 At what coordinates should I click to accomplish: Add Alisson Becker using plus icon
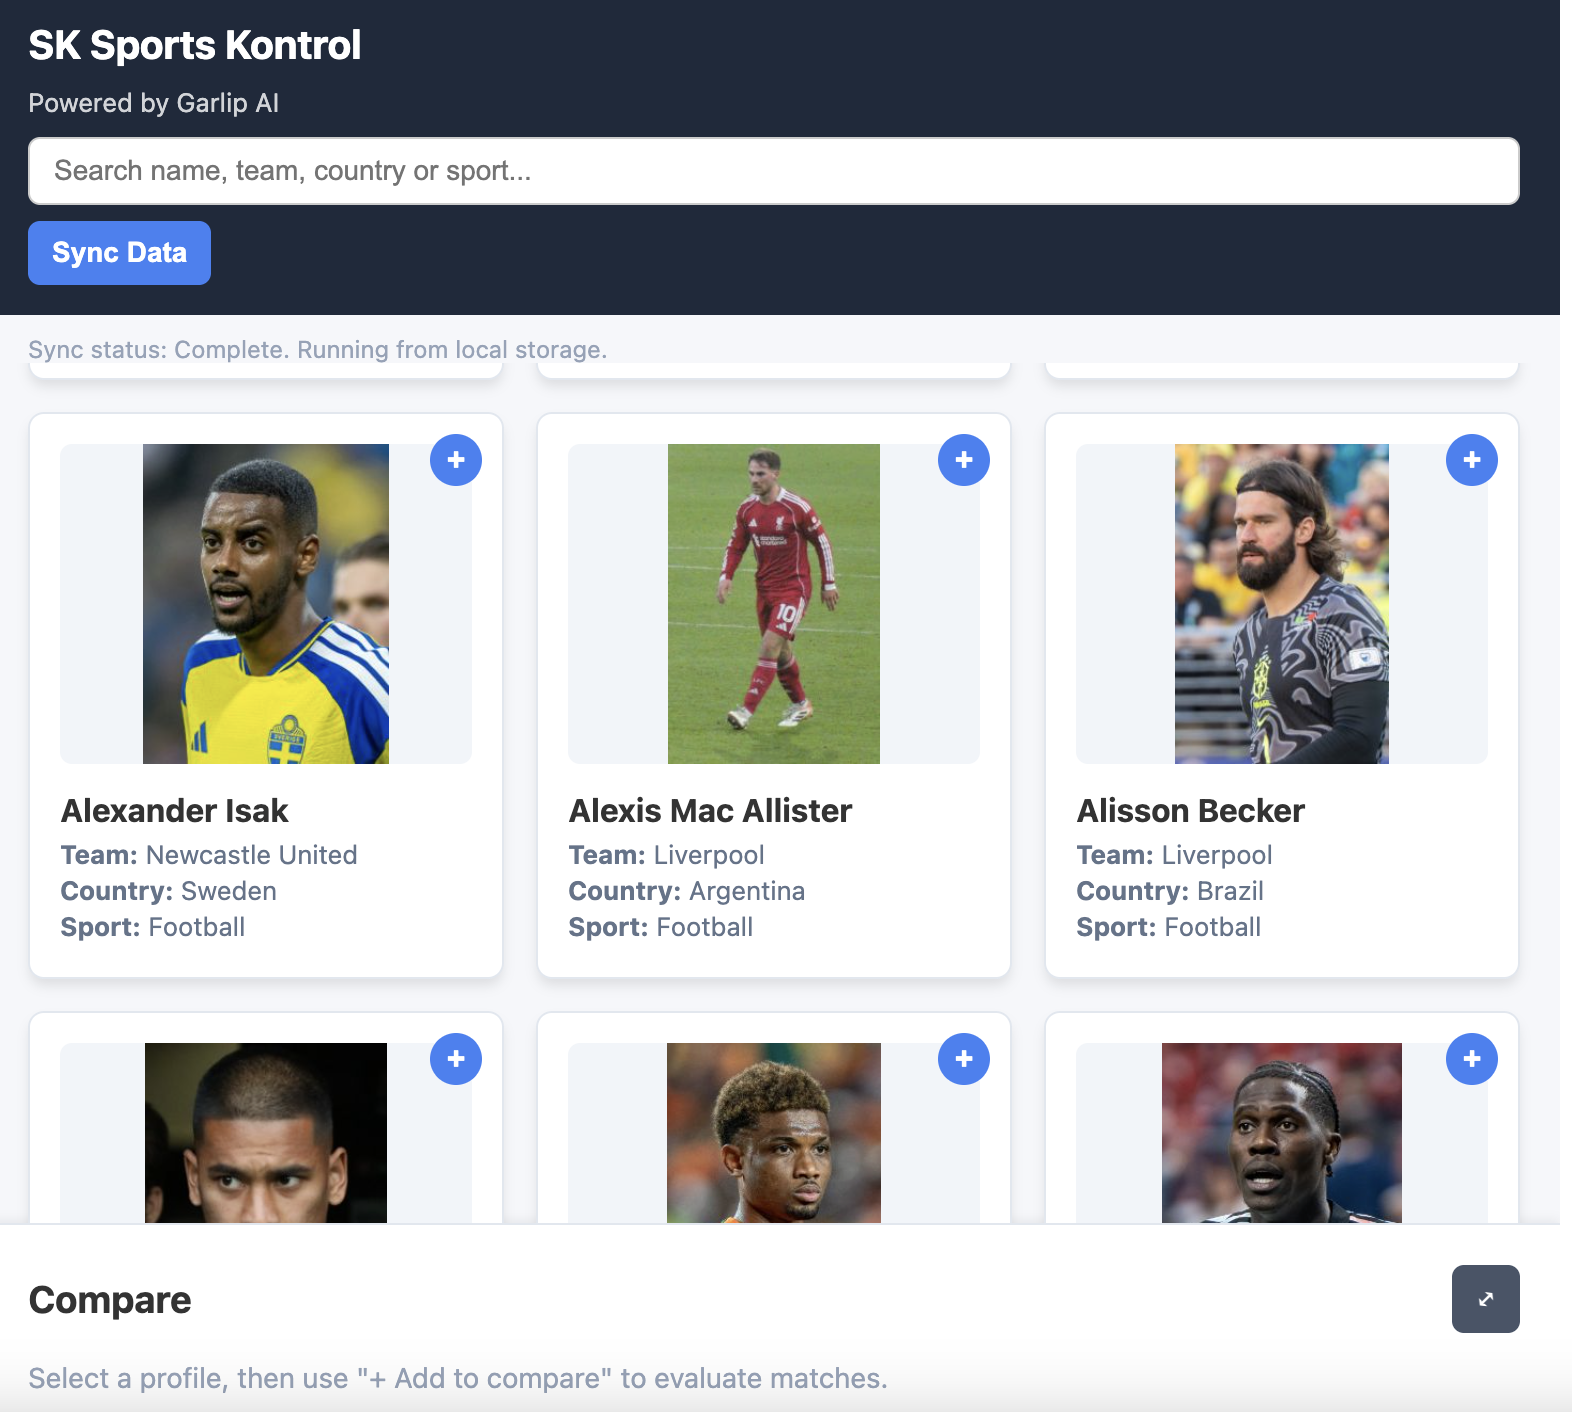click(x=1472, y=460)
